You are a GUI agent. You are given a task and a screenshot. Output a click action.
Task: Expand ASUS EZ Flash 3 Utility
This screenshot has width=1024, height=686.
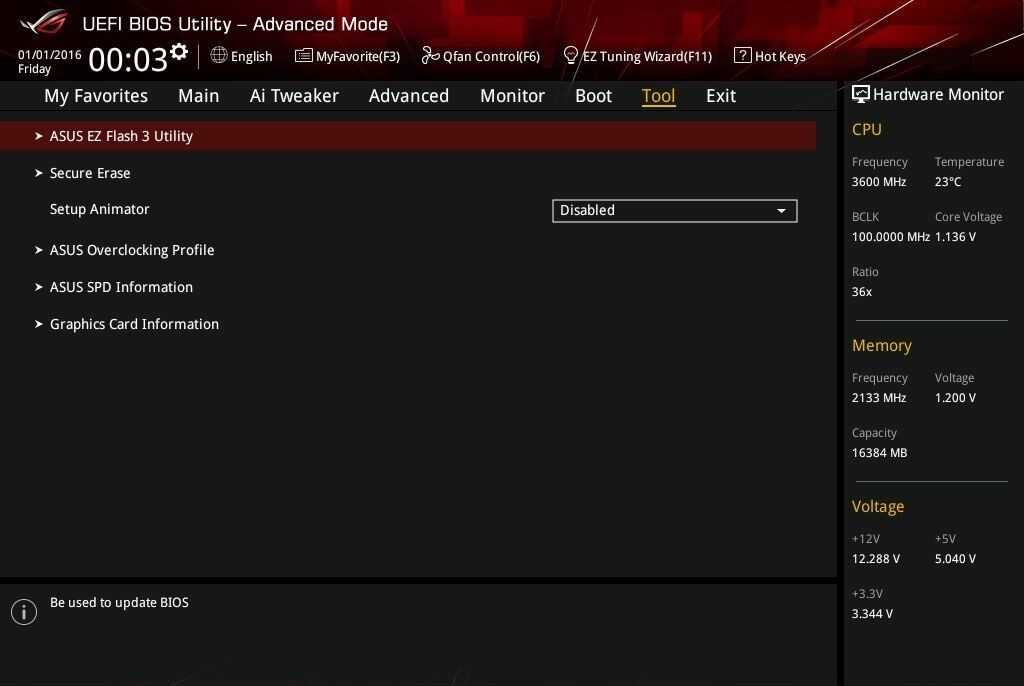(x=121, y=136)
